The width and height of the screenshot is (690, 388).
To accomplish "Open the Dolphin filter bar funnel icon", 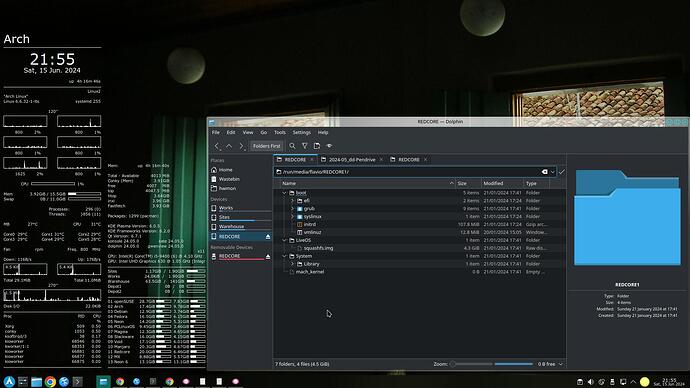I will click(x=305, y=146).
